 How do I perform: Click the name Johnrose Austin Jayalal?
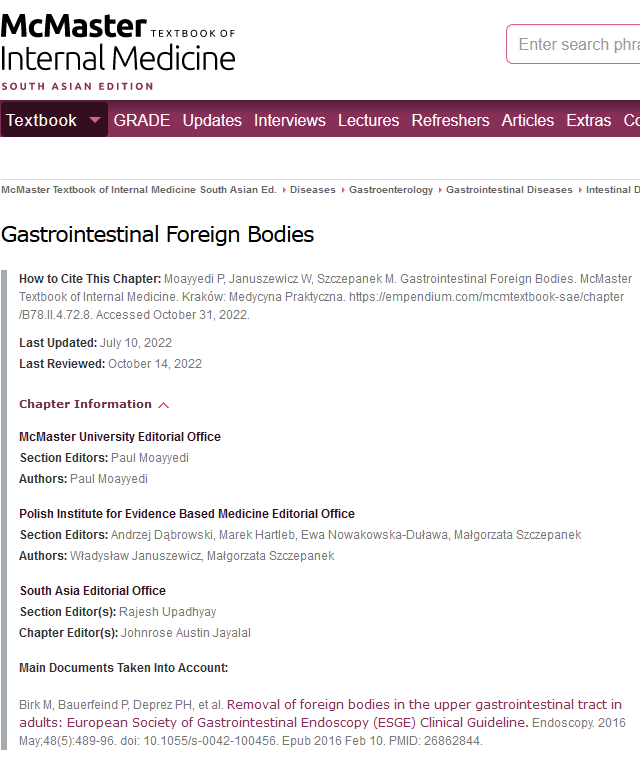[186, 633]
